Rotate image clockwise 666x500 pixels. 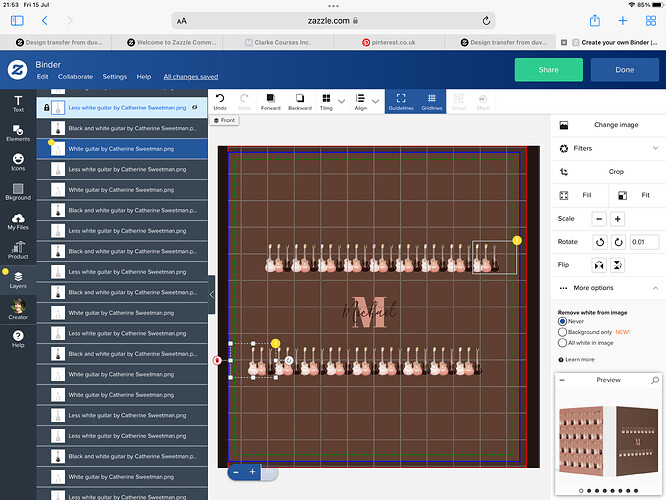pos(618,242)
